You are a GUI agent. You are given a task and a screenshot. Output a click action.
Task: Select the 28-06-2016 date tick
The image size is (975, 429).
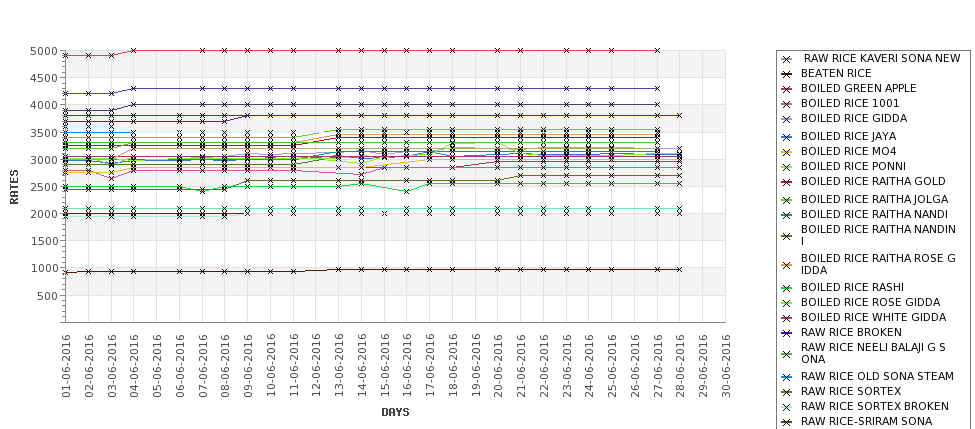(680, 366)
